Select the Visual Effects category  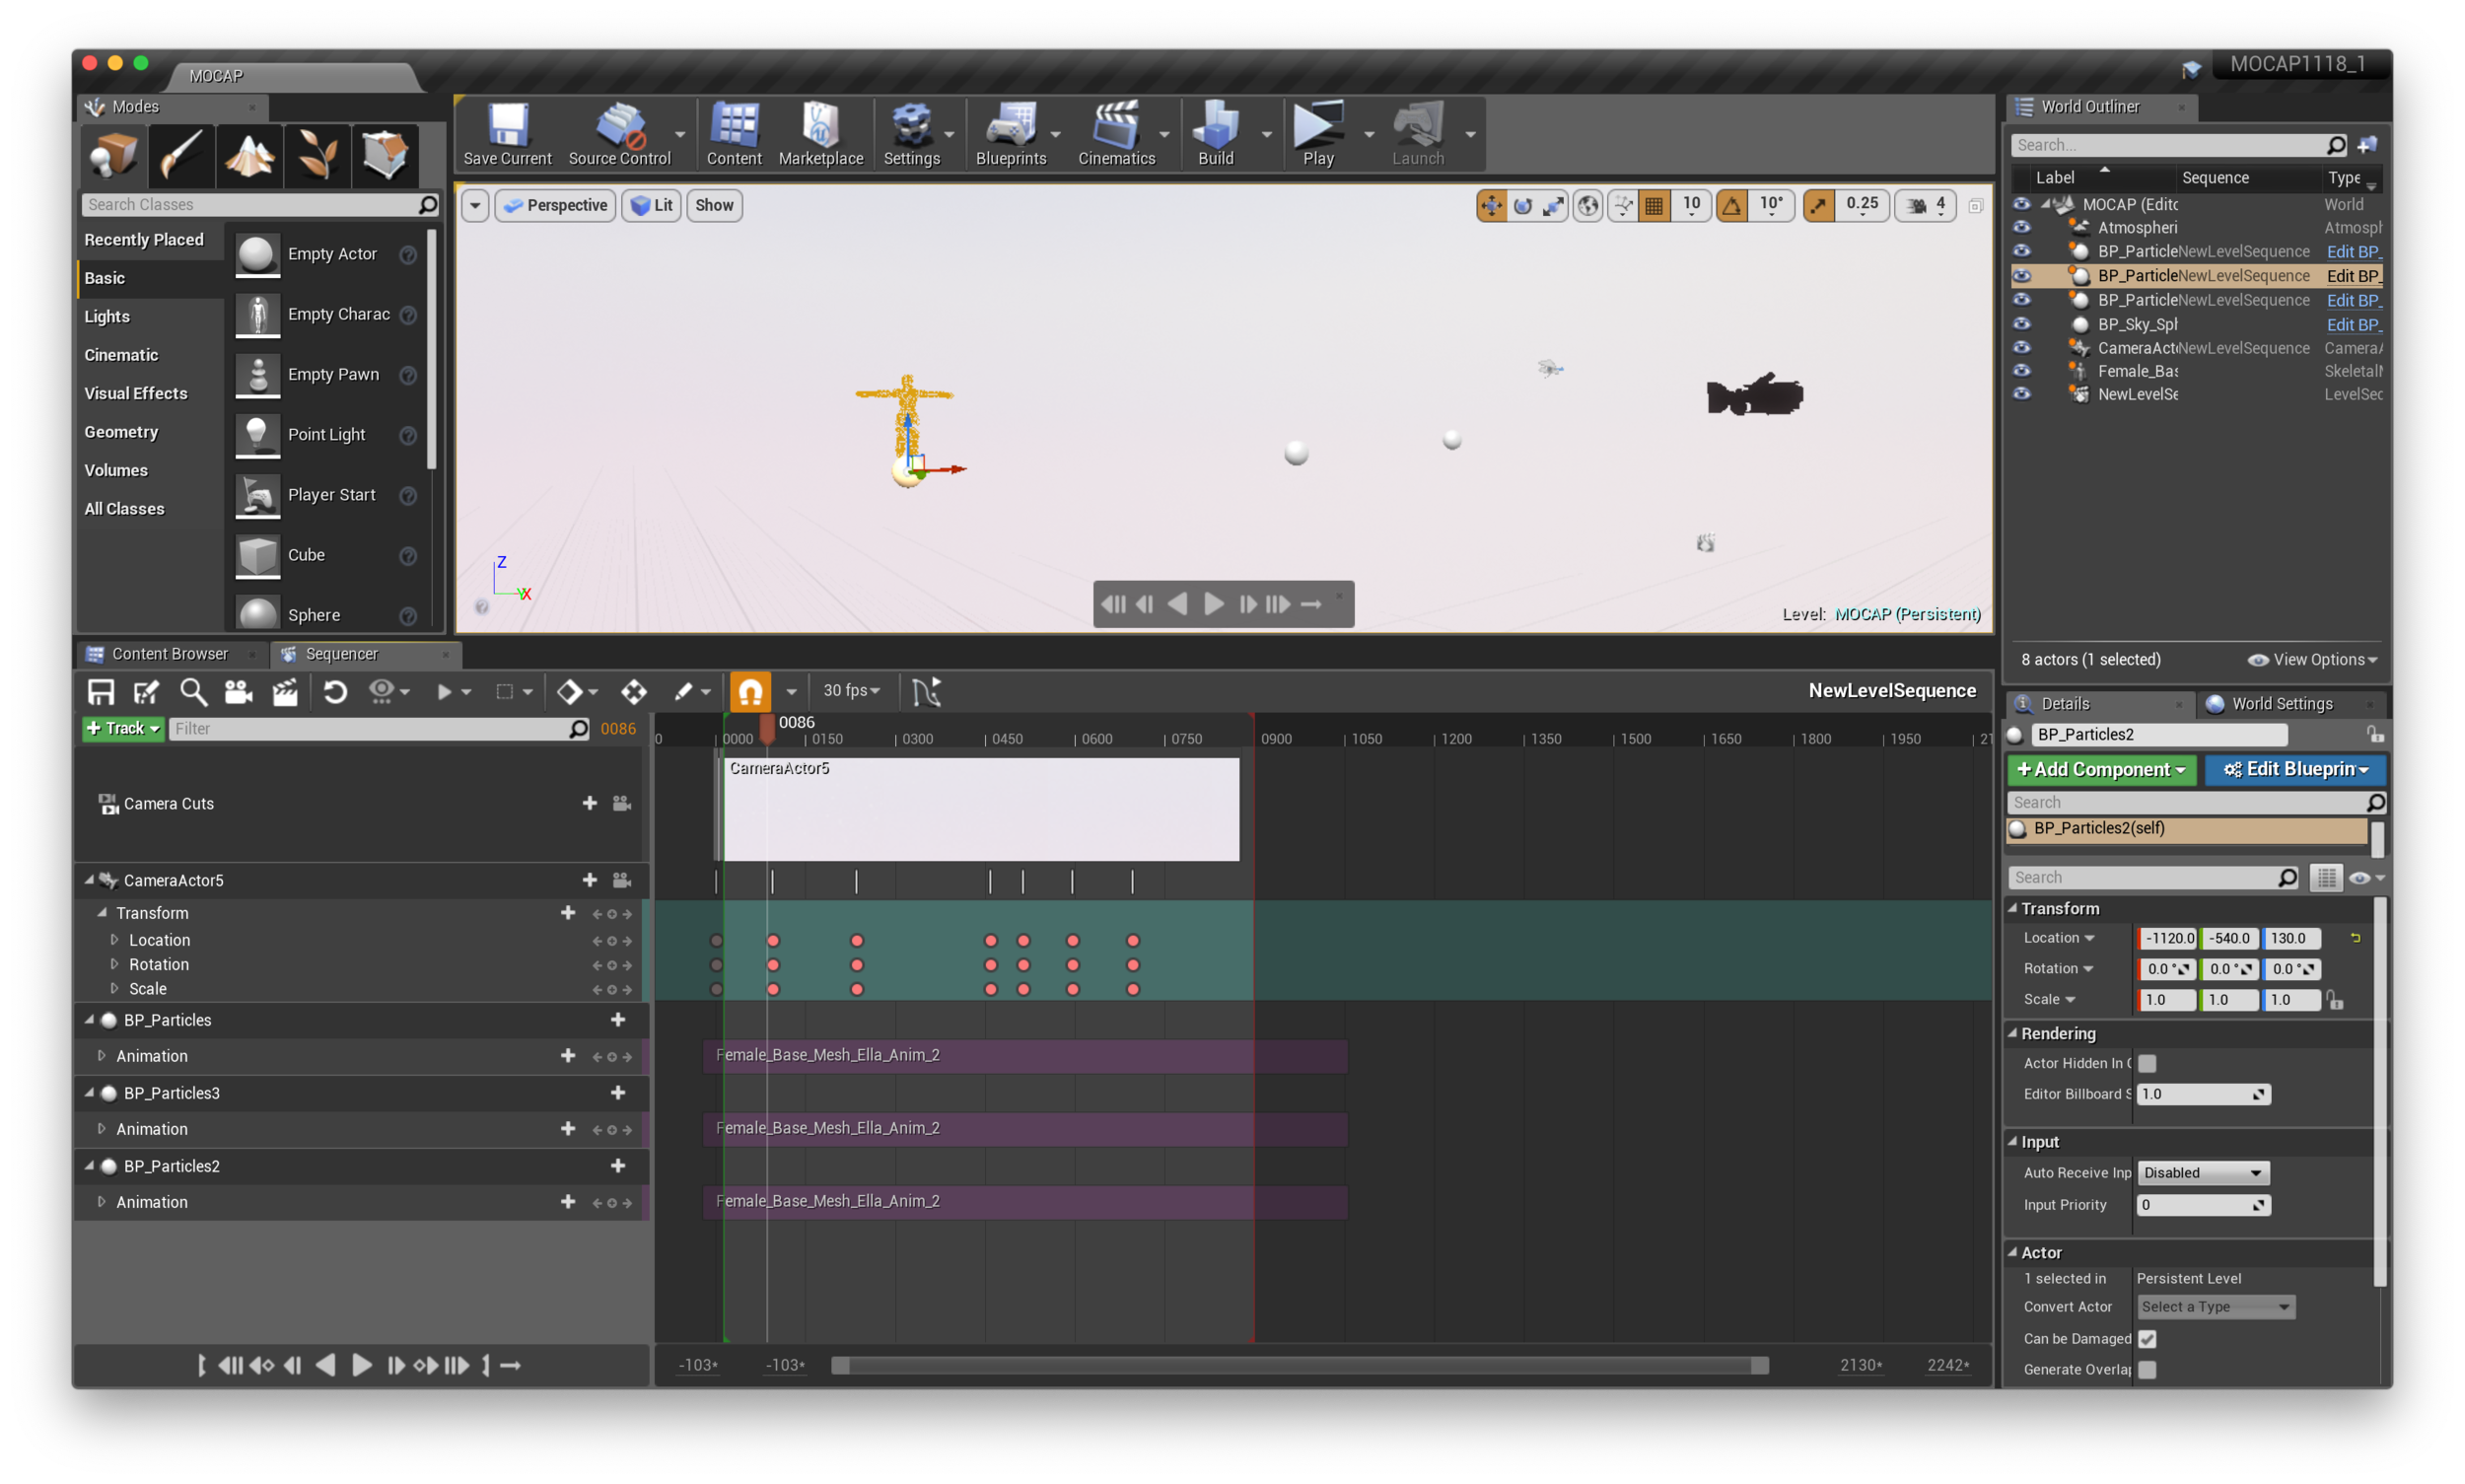(136, 393)
